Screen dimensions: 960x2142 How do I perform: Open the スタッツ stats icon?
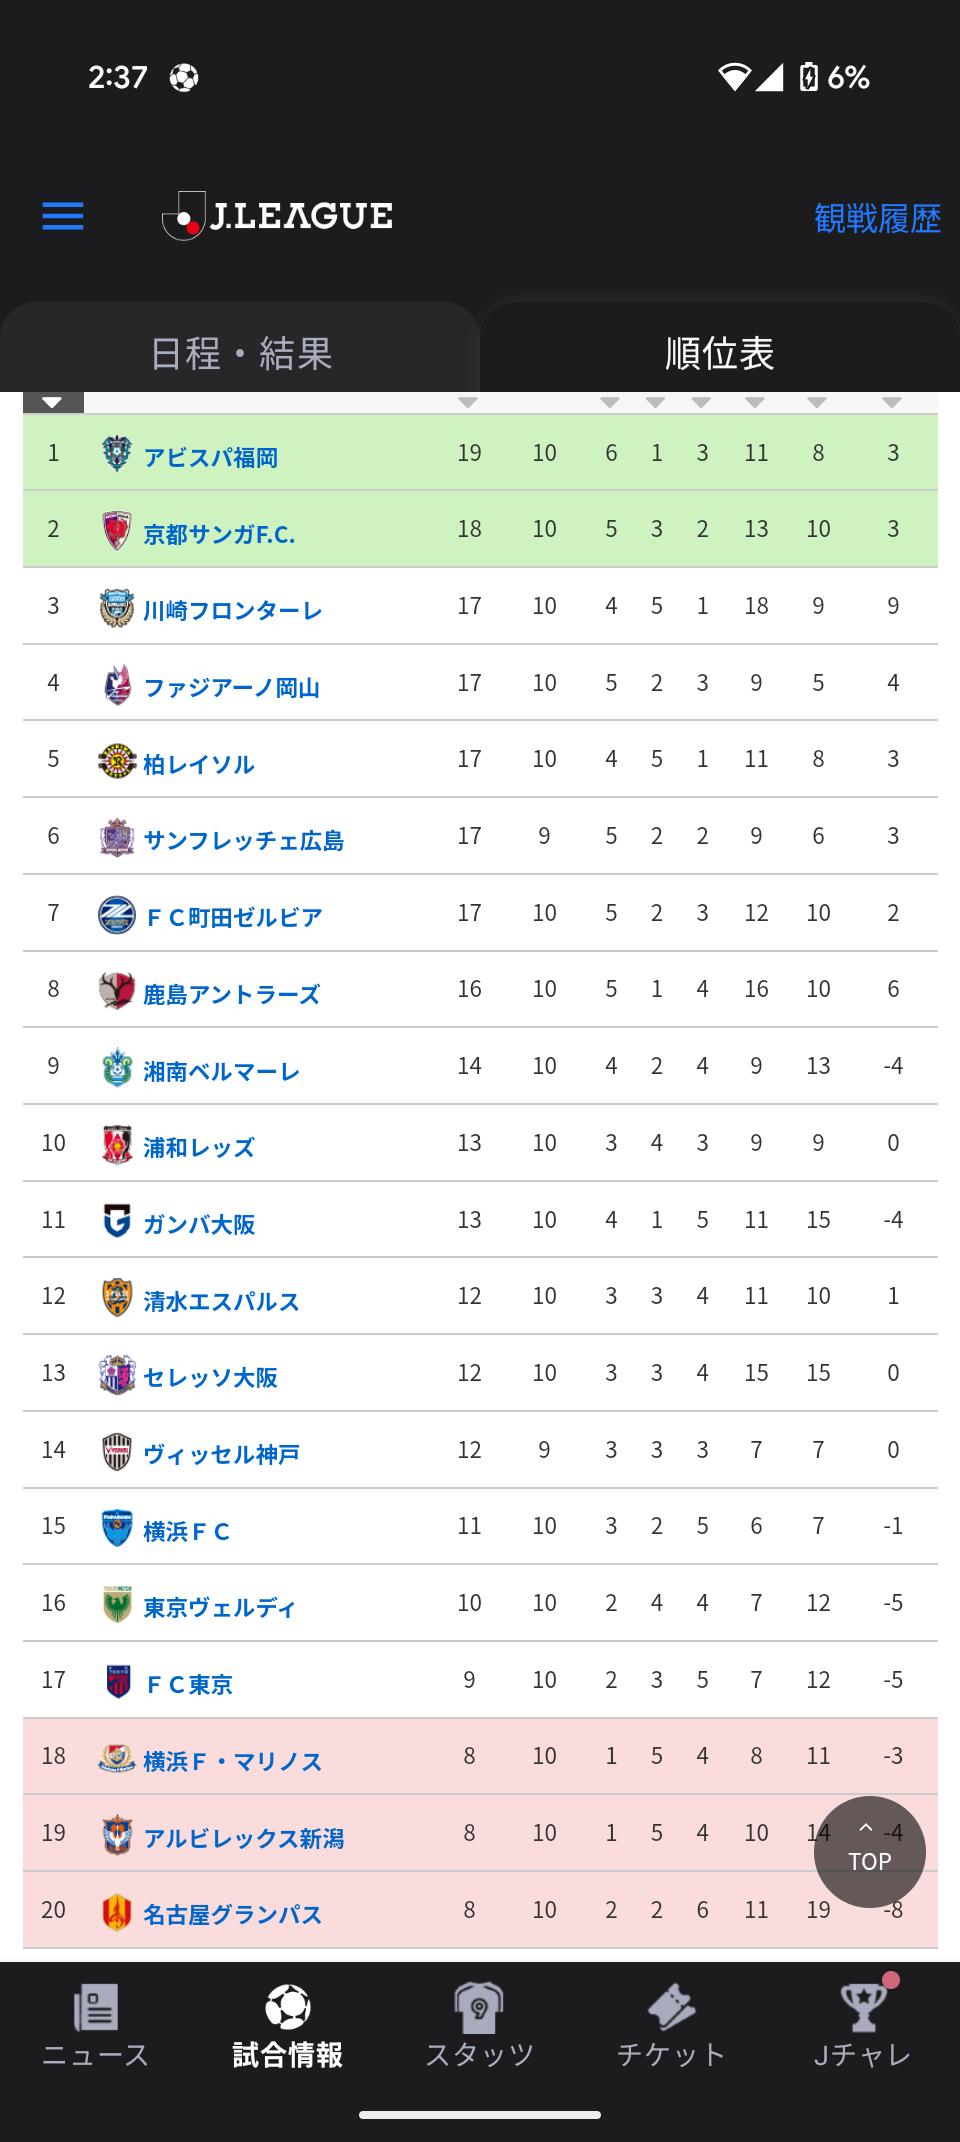tap(479, 2007)
